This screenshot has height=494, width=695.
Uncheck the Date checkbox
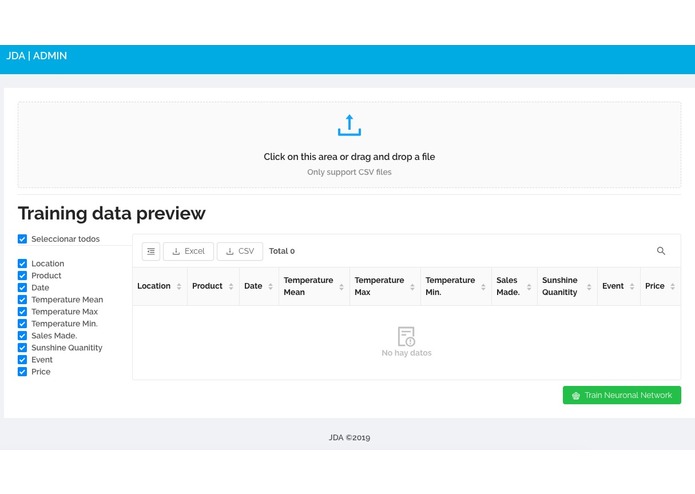point(23,288)
